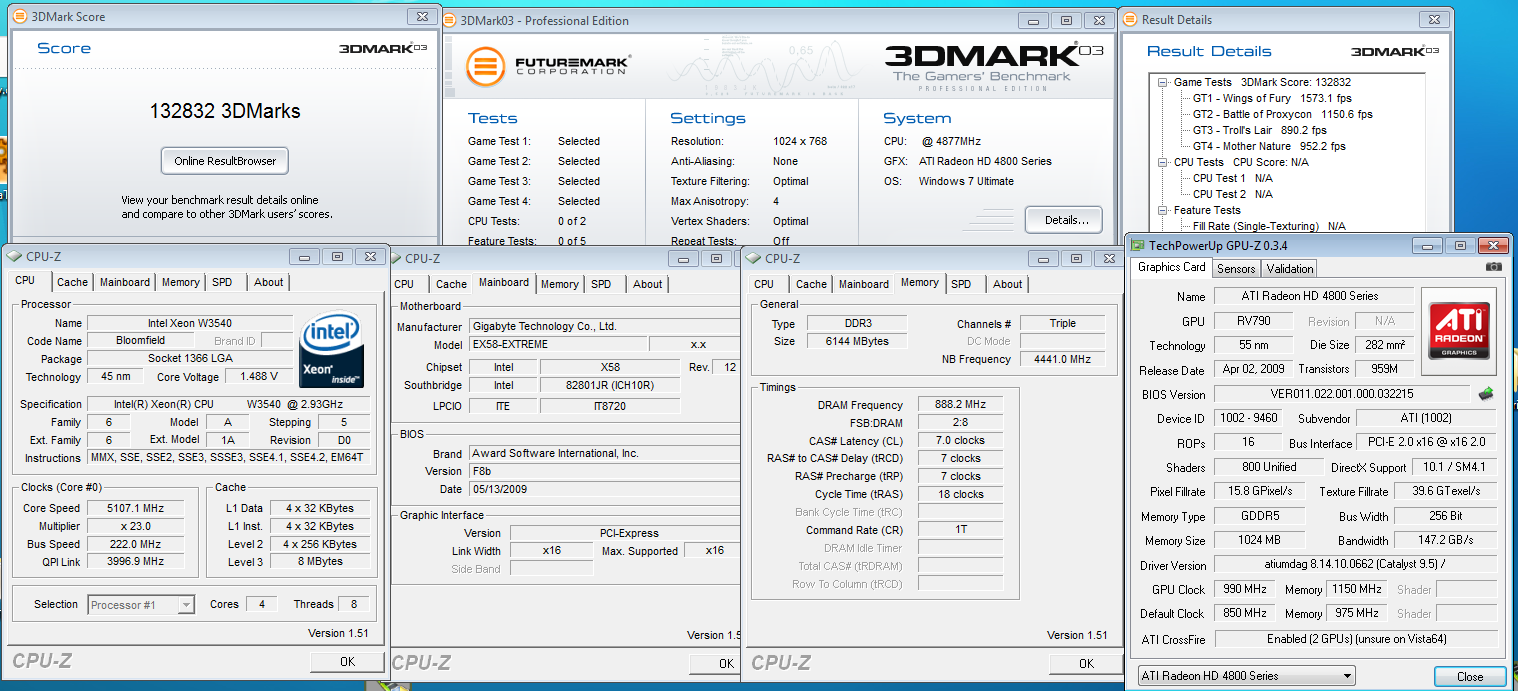Click the '132832 3DMarks' score text

click(225, 111)
